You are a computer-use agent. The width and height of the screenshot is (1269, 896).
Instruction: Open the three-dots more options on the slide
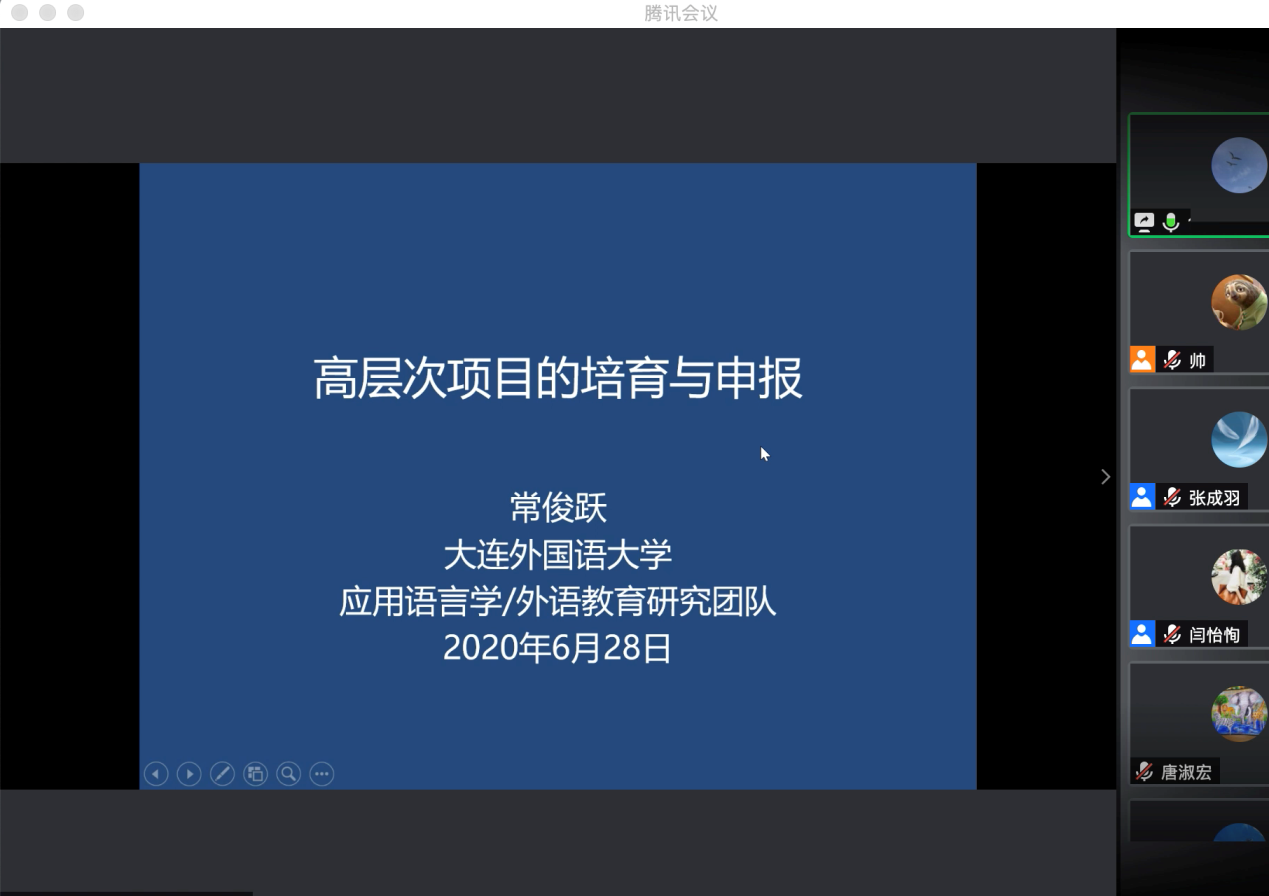pyautogui.click(x=321, y=774)
